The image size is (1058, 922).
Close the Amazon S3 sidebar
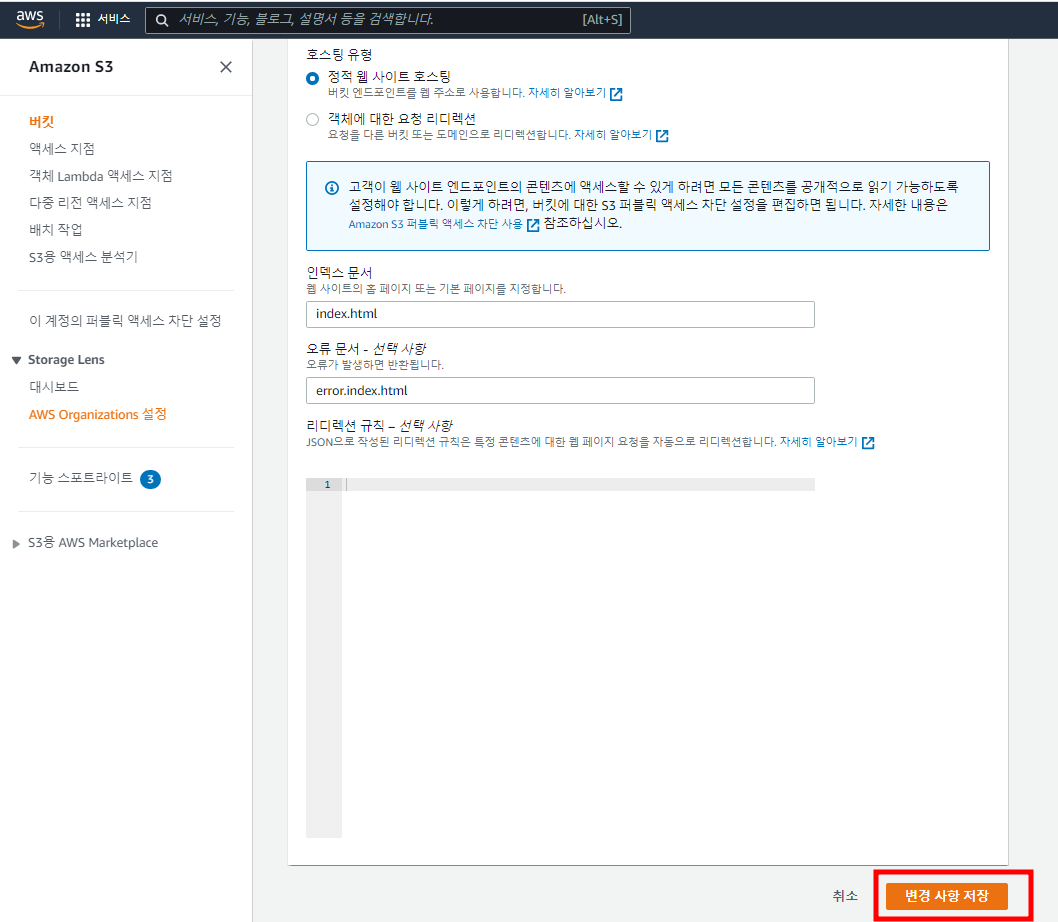pyautogui.click(x=226, y=67)
